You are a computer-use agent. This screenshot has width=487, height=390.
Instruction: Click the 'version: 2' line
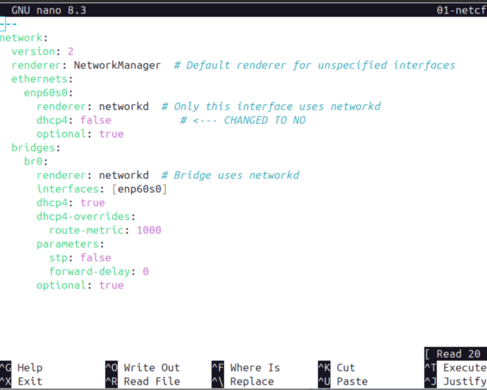coord(43,51)
